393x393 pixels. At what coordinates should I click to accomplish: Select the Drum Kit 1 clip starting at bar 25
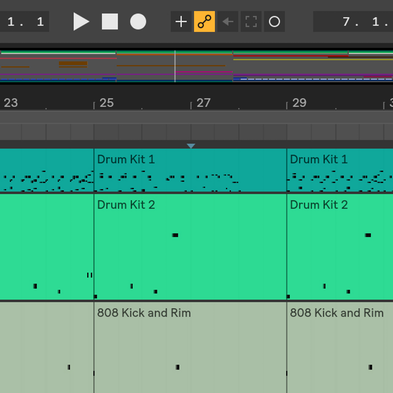click(x=190, y=170)
